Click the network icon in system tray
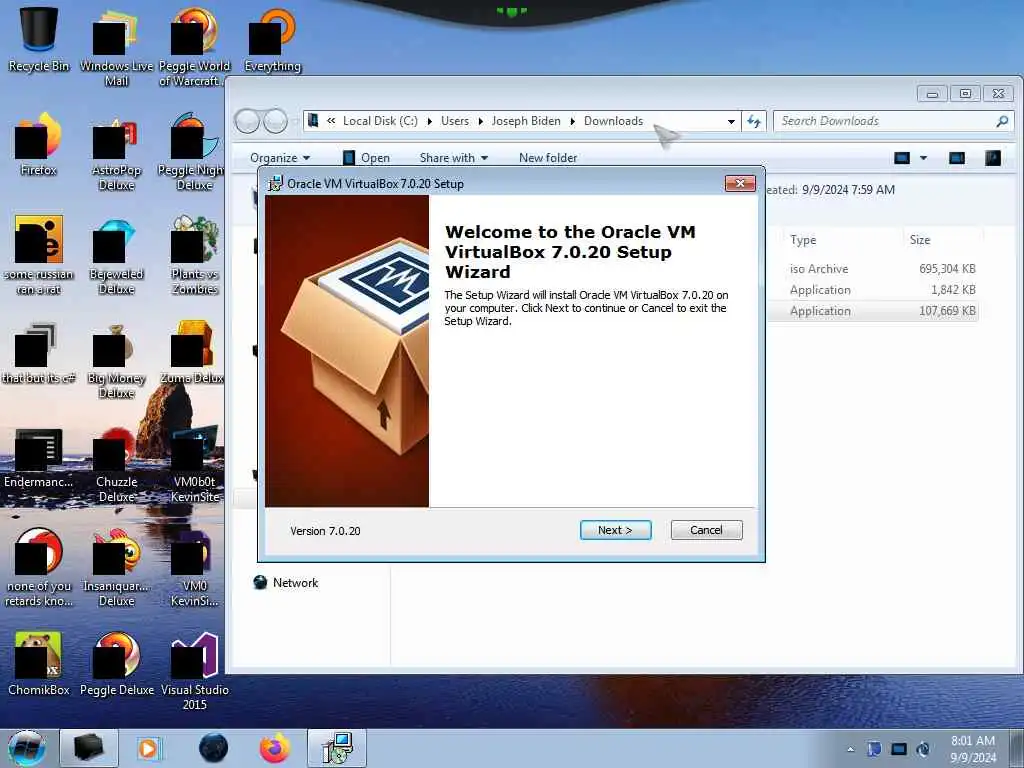Image resolution: width=1024 pixels, height=768 pixels. [x=899, y=749]
